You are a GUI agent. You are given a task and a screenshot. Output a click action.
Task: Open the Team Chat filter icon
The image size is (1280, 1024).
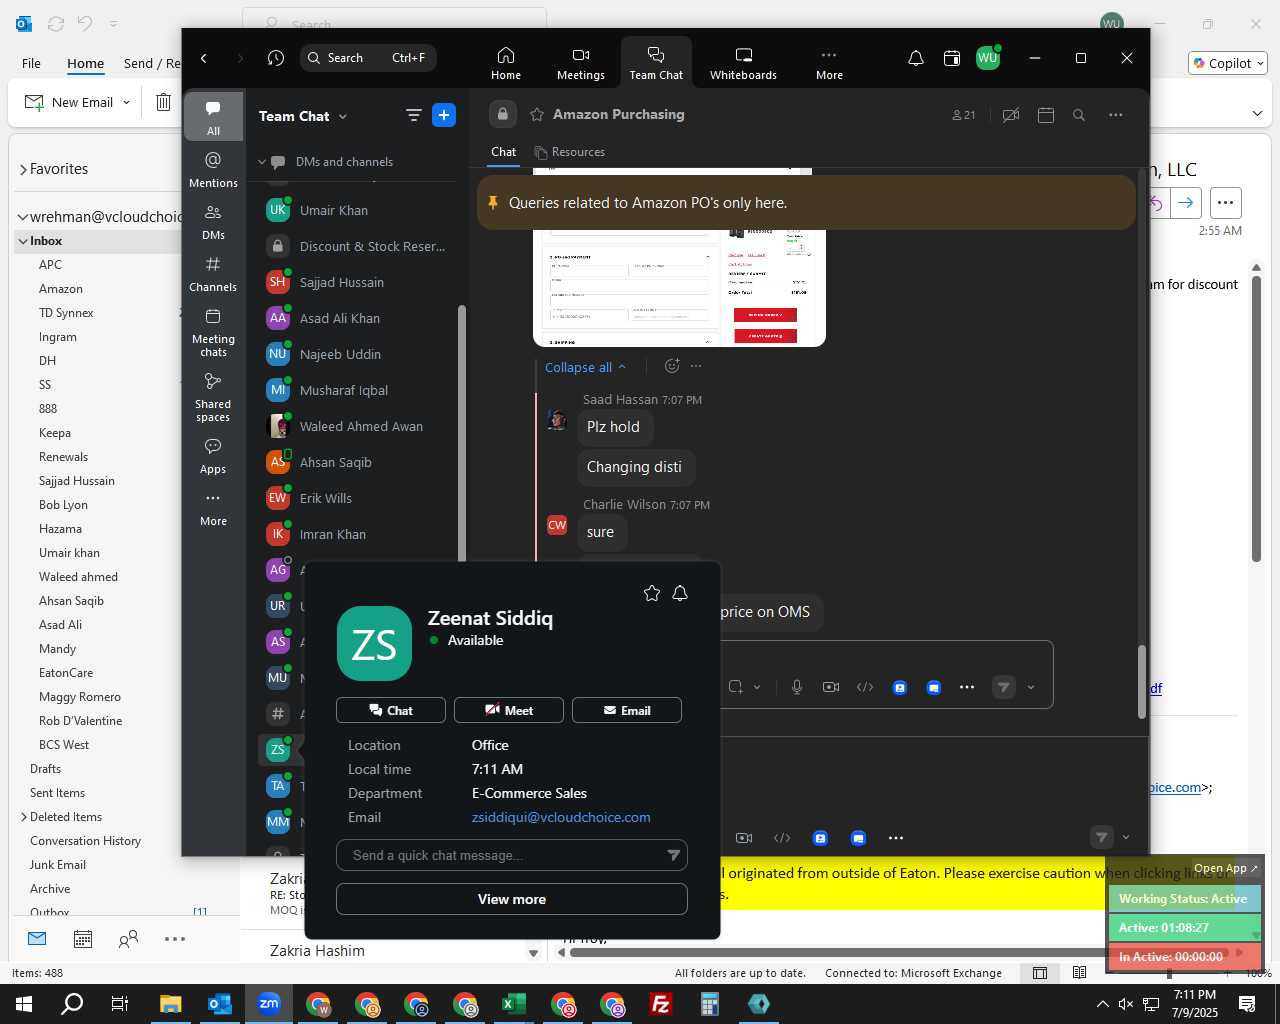(413, 115)
